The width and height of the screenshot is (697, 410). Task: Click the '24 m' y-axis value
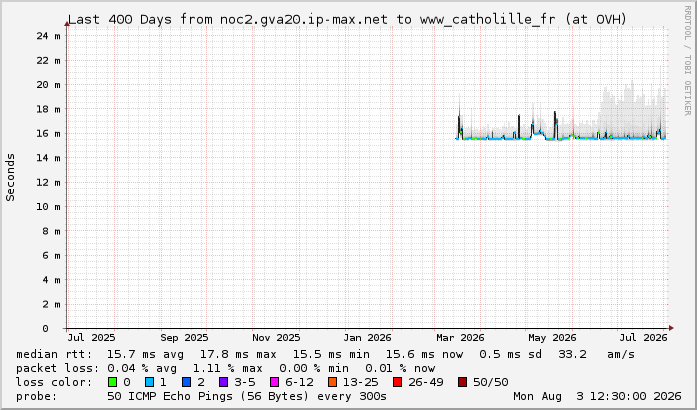coord(48,36)
